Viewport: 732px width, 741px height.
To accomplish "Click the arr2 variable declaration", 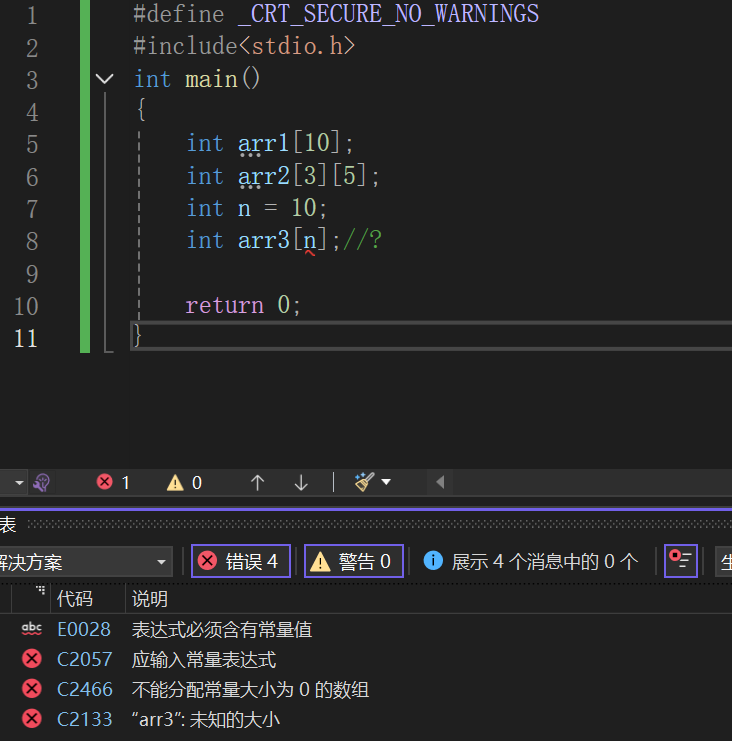I will [x=264, y=176].
